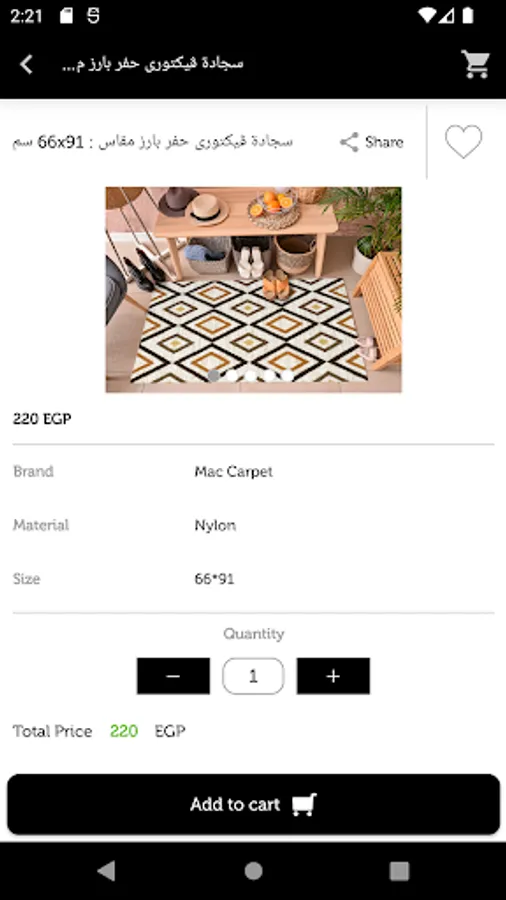This screenshot has width=506, height=900.
Task: Jump to second image carousel dot
Action: tap(232, 375)
